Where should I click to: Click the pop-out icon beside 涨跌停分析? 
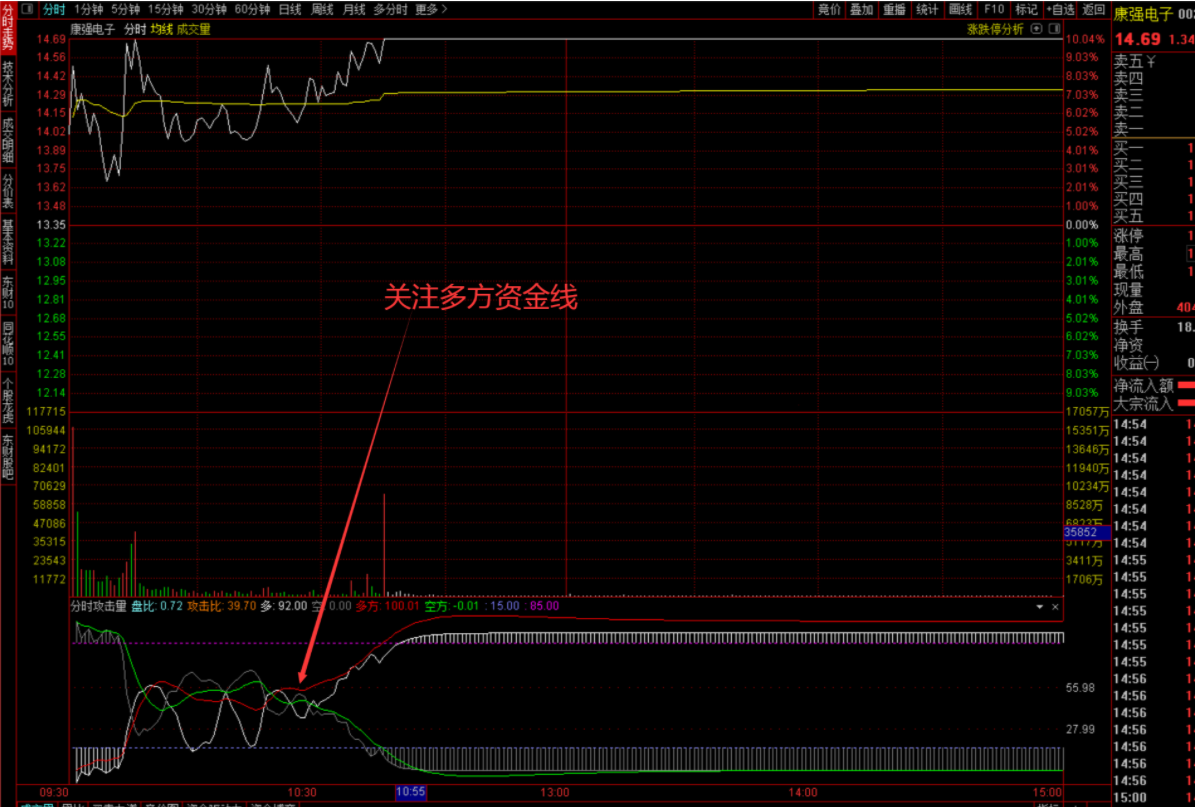click(1036, 29)
